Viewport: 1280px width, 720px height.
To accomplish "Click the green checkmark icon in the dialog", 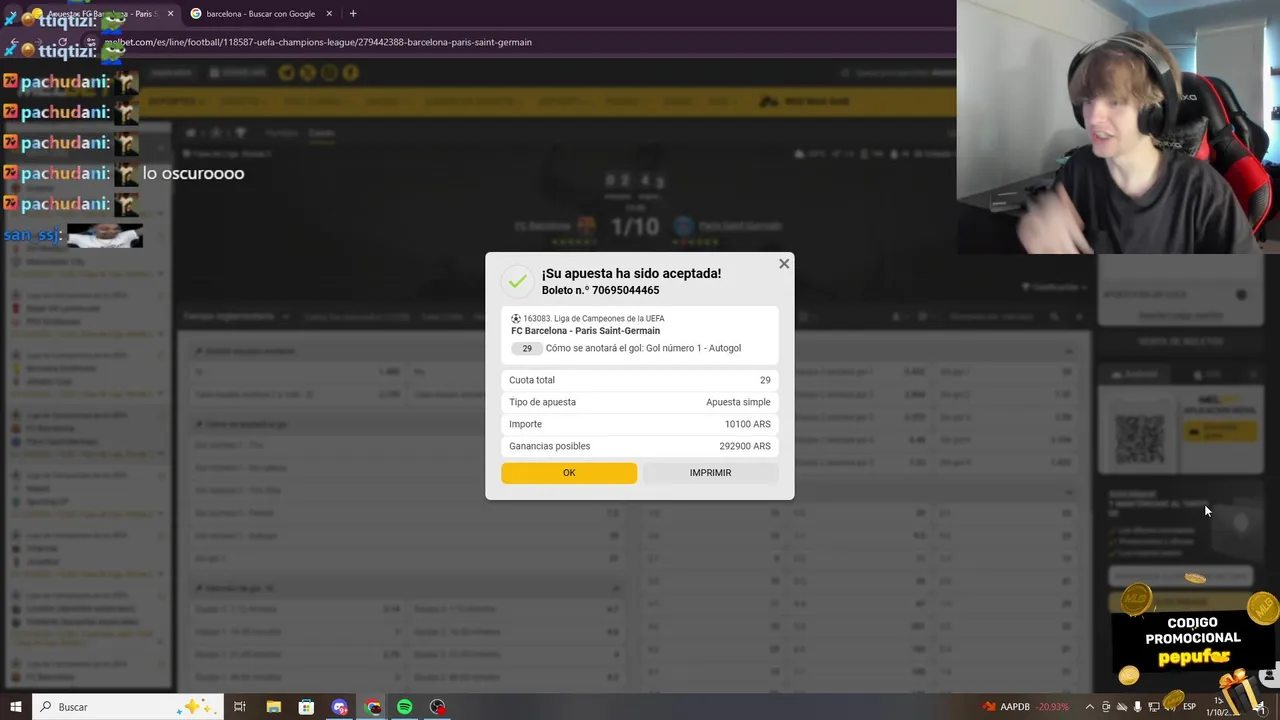I will click(x=517, y=281).
